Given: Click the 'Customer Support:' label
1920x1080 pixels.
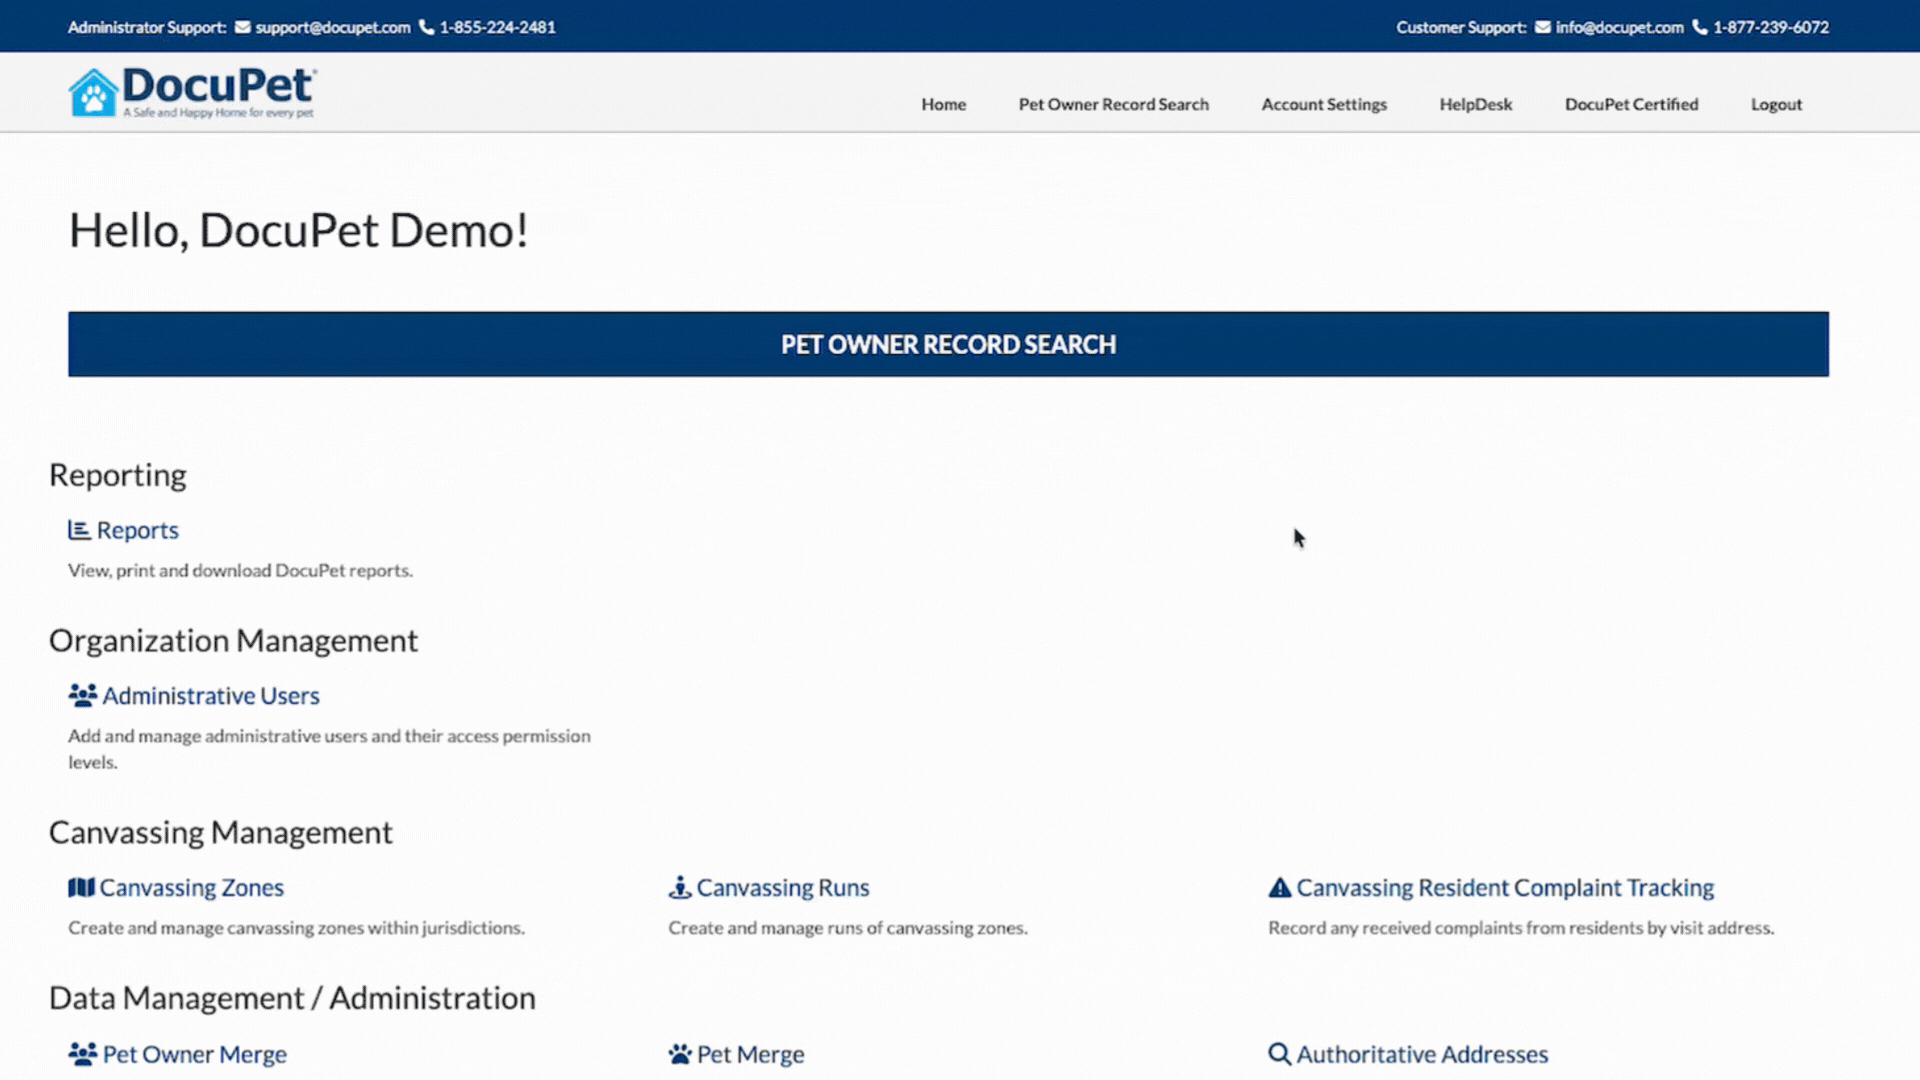Looking at the screenshot, I should (1461, 27).
